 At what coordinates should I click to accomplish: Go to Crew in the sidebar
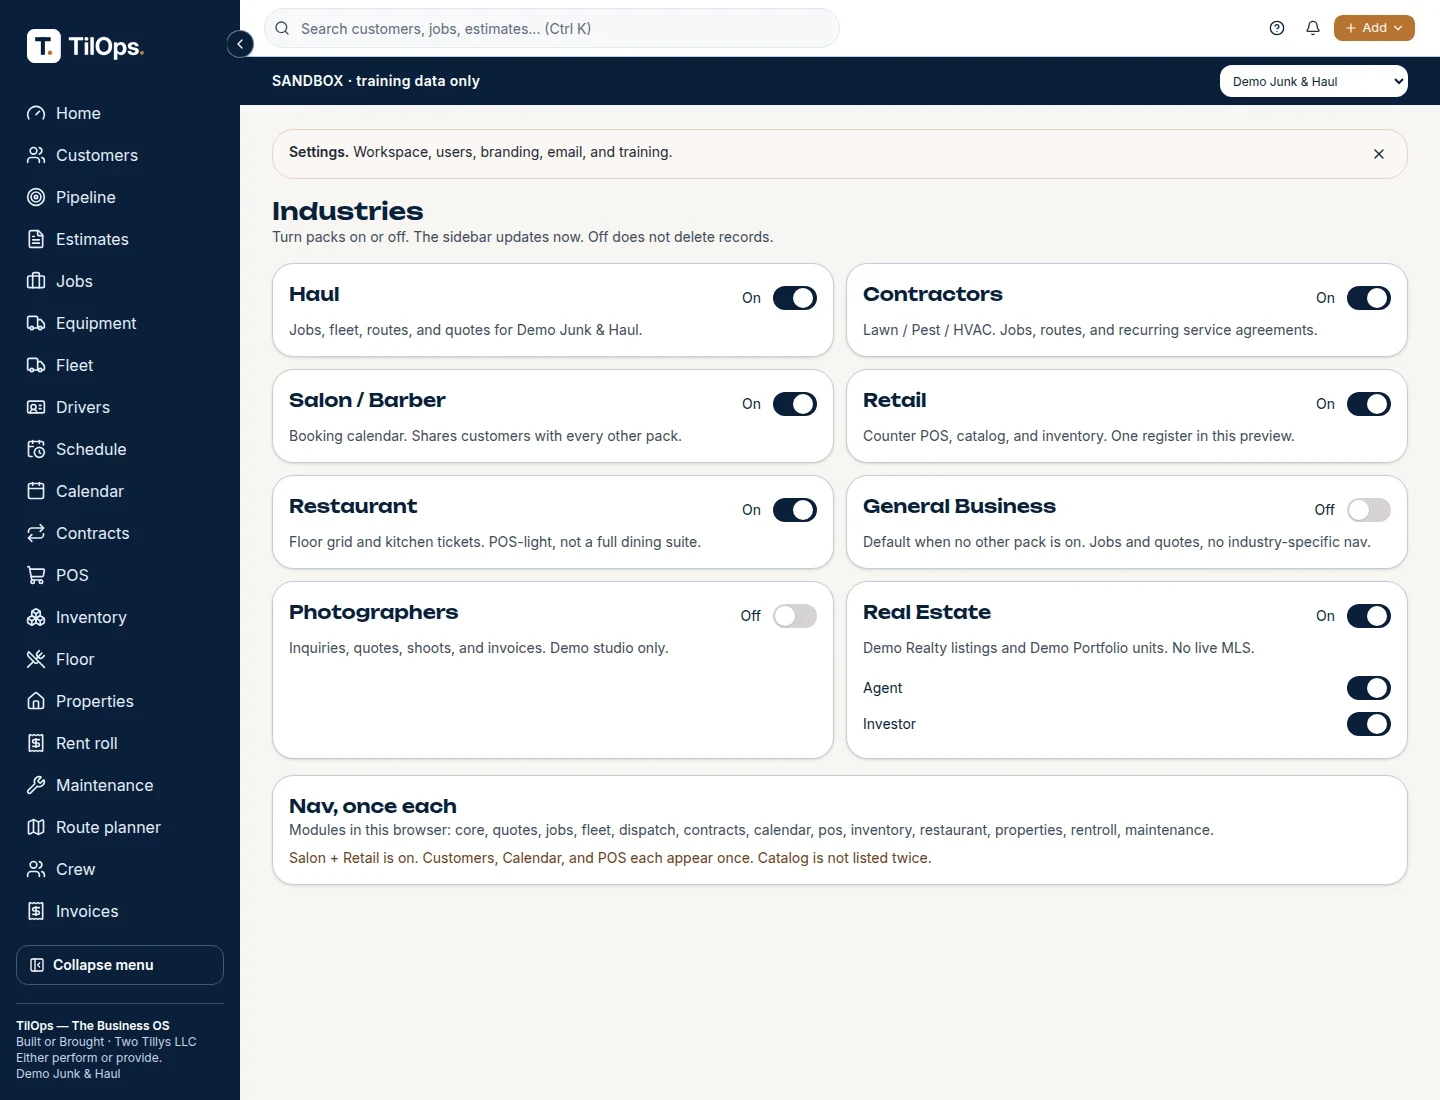(x=120, y=869)
